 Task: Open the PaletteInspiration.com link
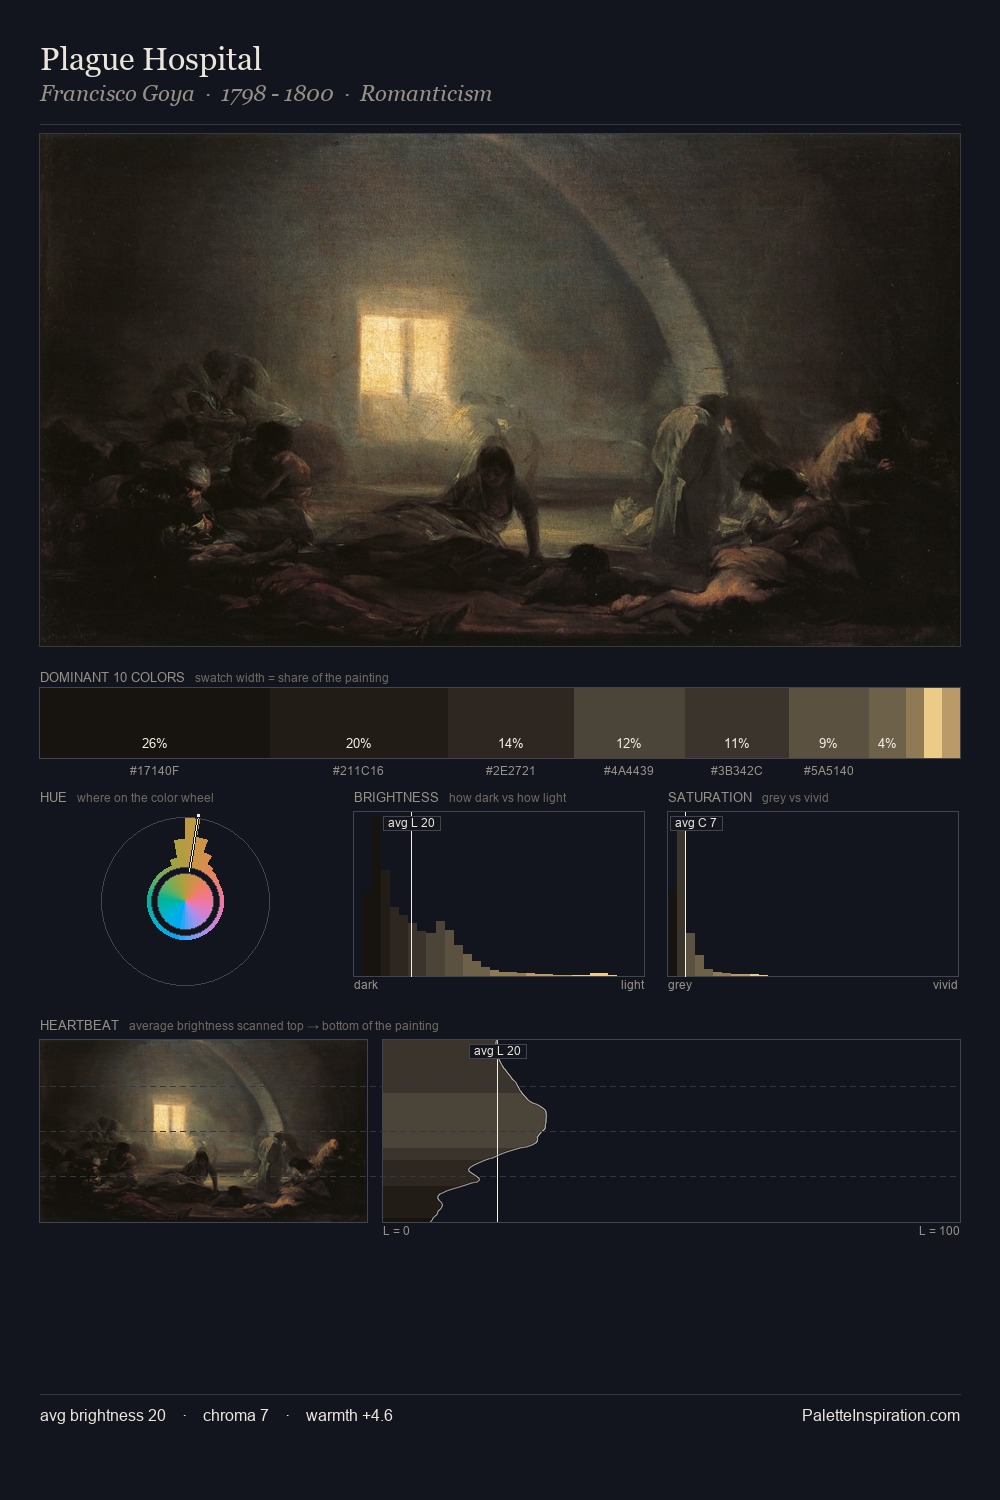click(x=881, y=1416)
